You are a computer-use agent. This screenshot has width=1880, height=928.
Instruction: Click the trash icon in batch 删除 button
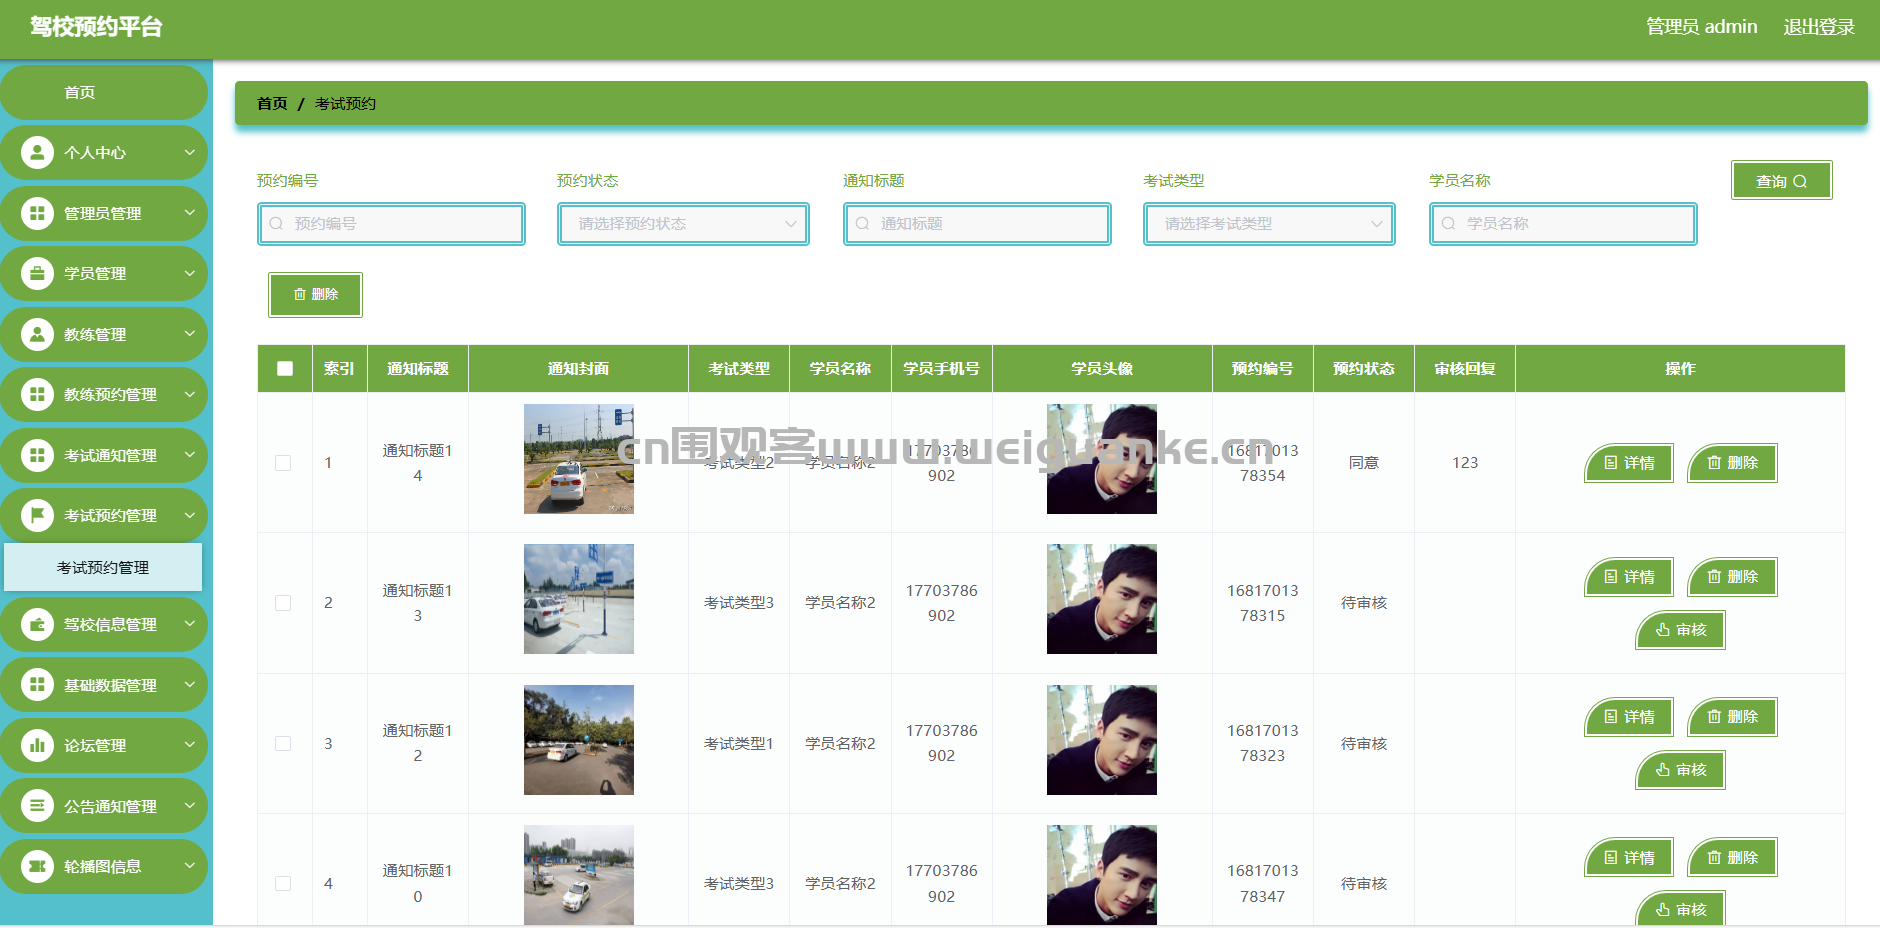[x=299, y=294]
